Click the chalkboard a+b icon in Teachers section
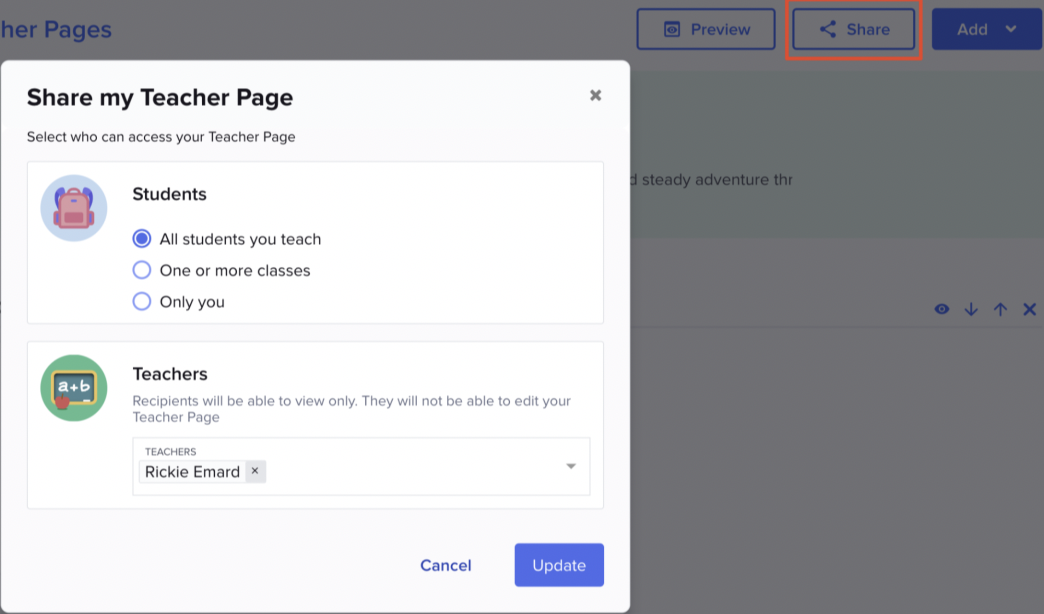 tap(73, 387)
